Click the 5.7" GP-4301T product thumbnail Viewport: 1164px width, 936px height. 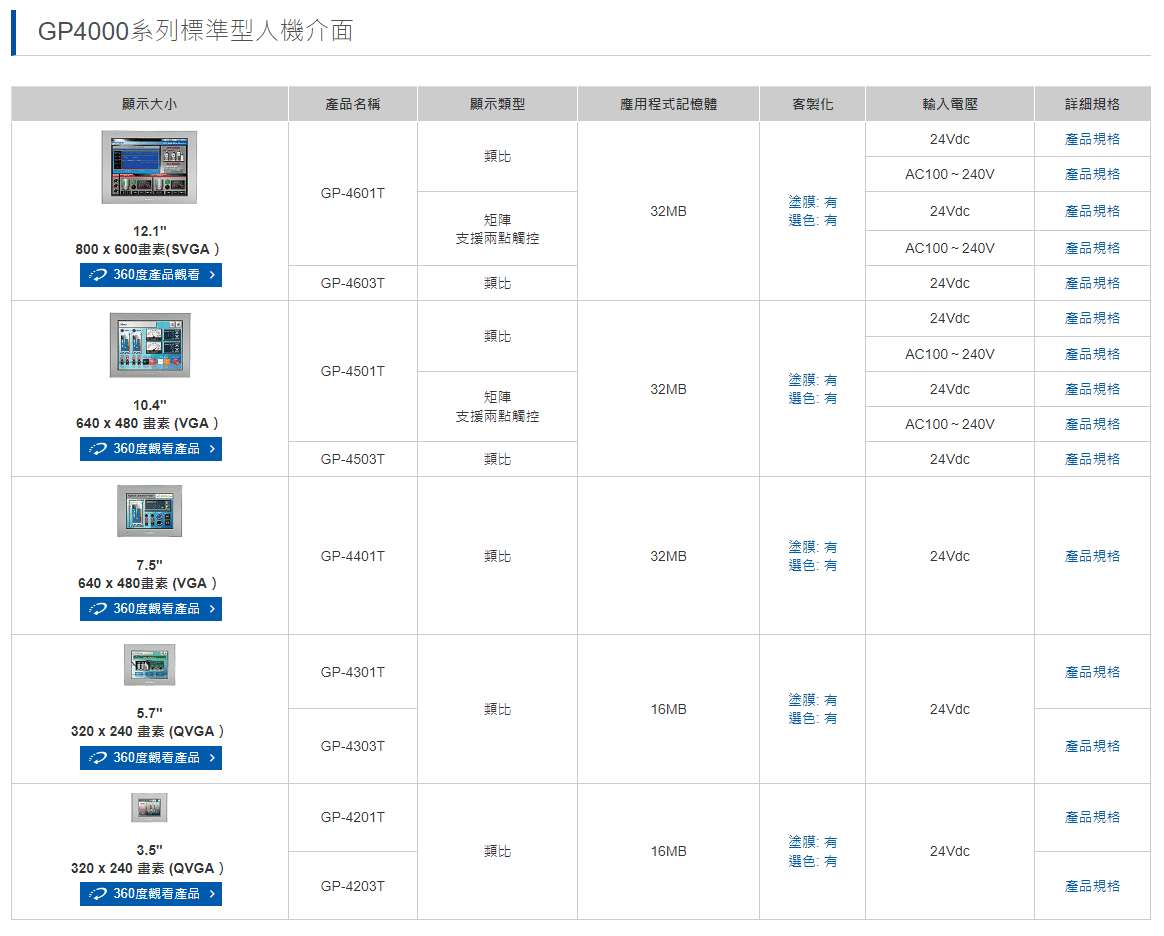click(149, 664)
